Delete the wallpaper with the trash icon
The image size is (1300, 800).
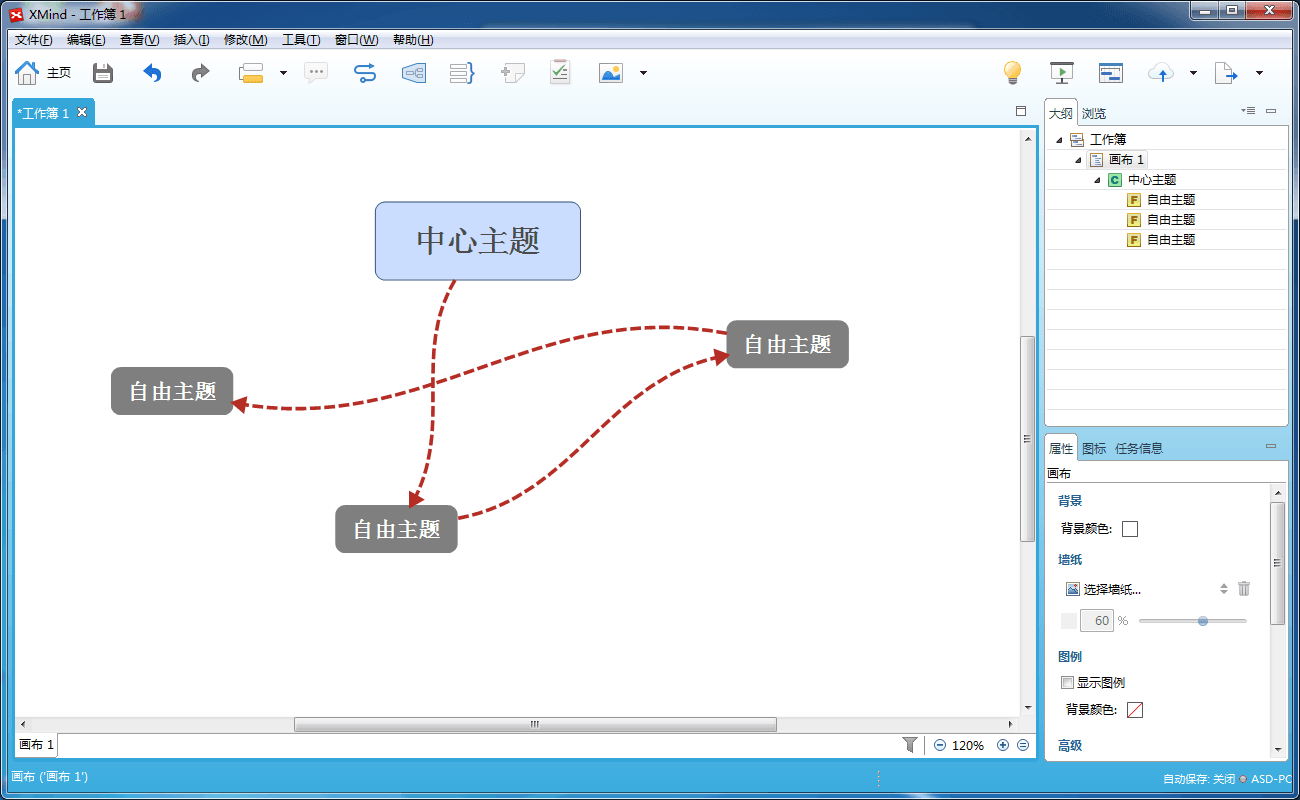point(1244,588)
